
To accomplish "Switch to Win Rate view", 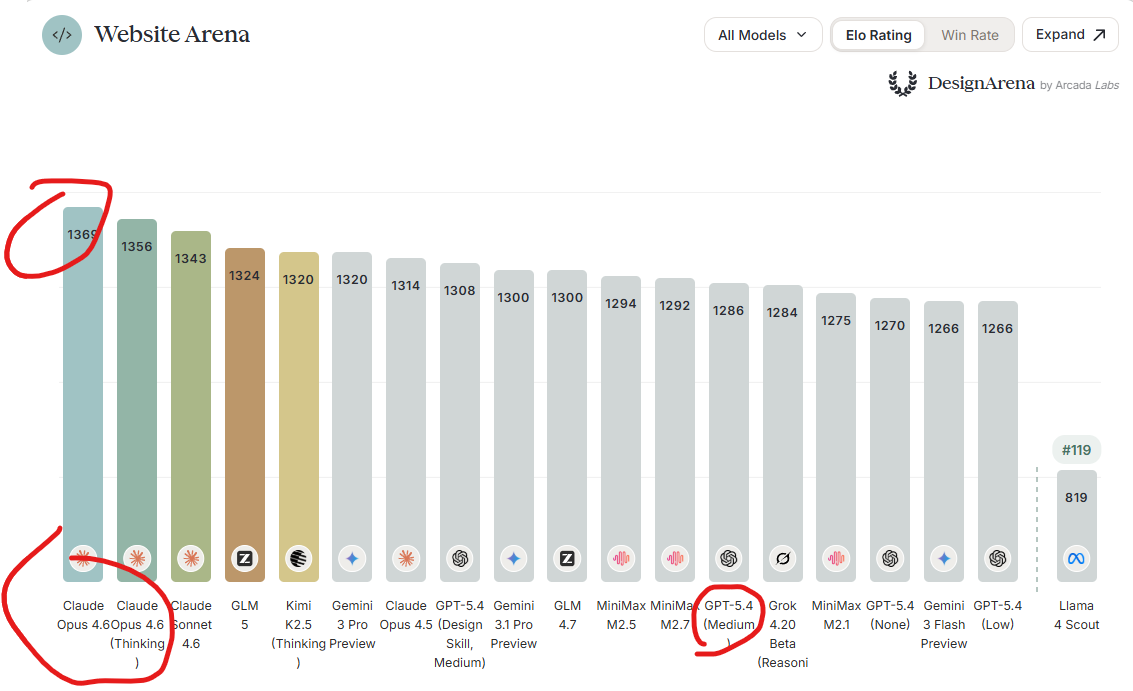I will click(x=969, y=35).
